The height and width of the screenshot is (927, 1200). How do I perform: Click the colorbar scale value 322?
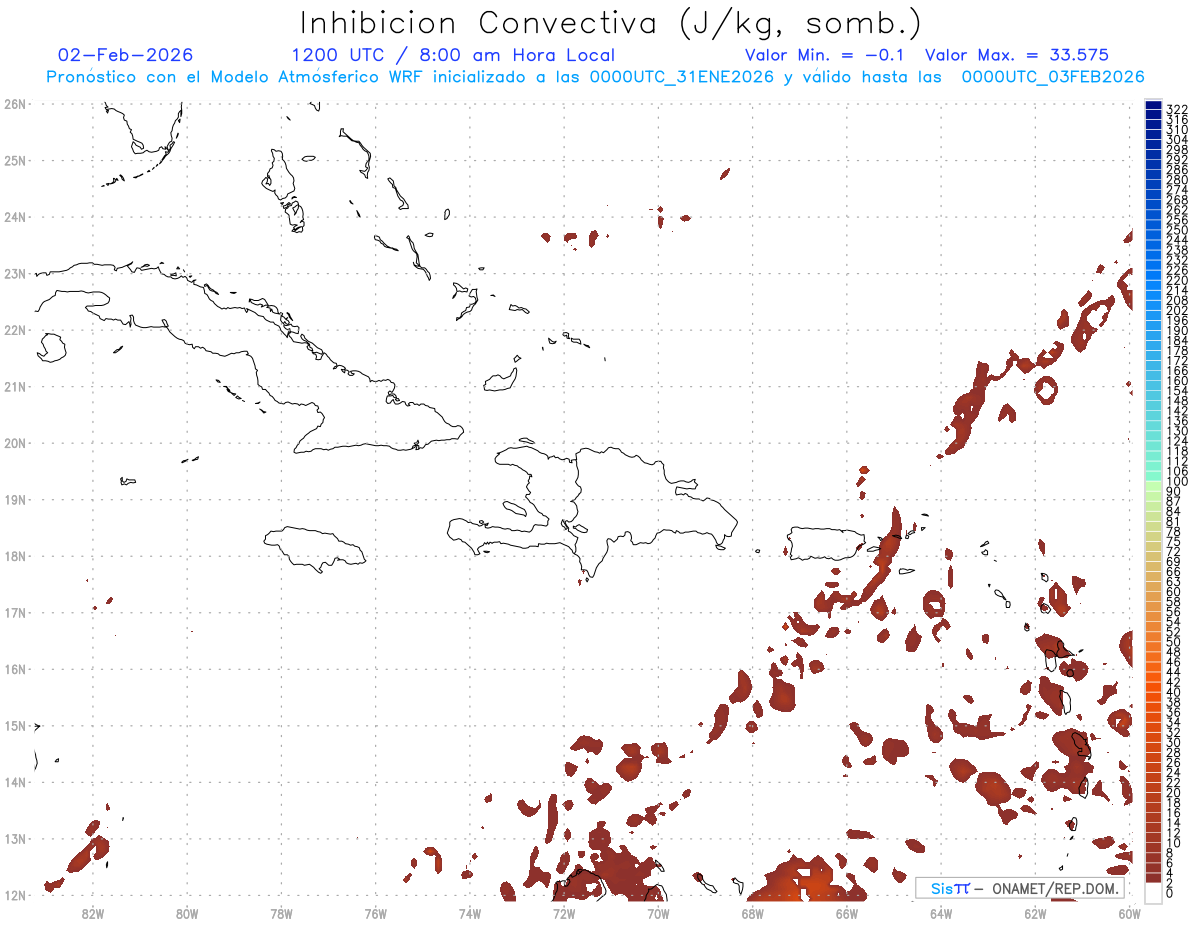pyautogui.click(x=1177, y=109)
